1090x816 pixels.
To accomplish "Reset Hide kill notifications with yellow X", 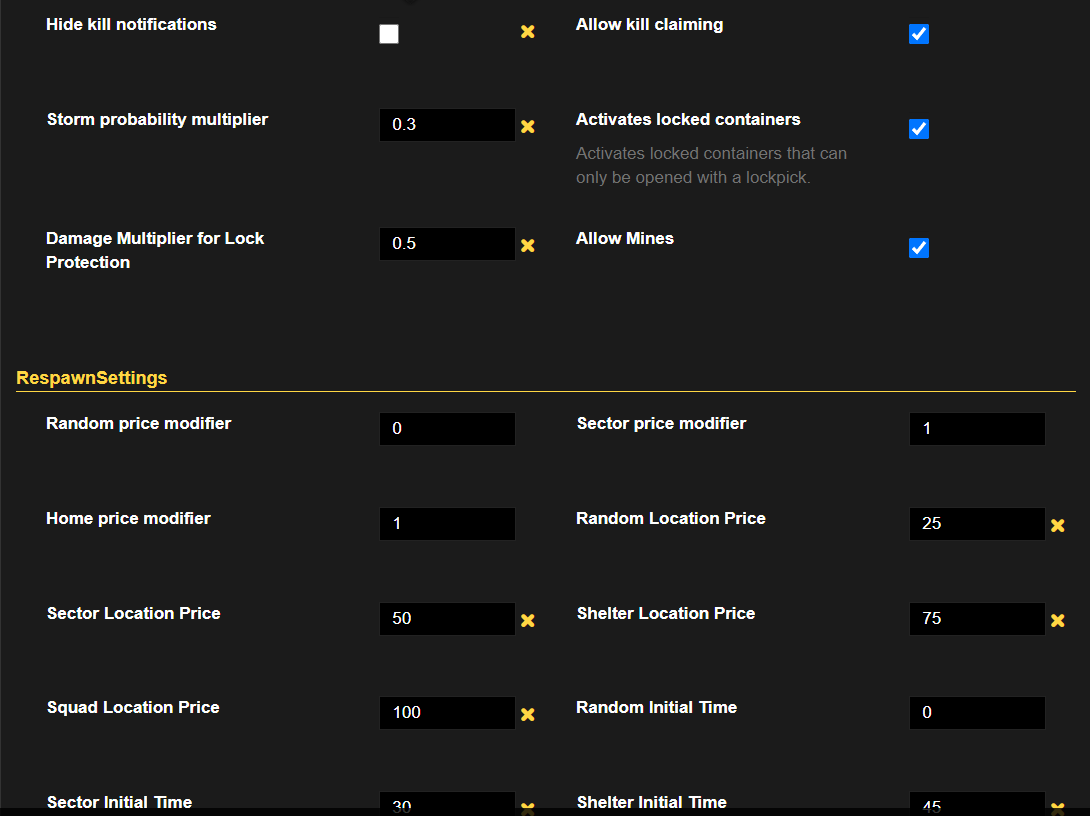I will (x=528, y=32).
